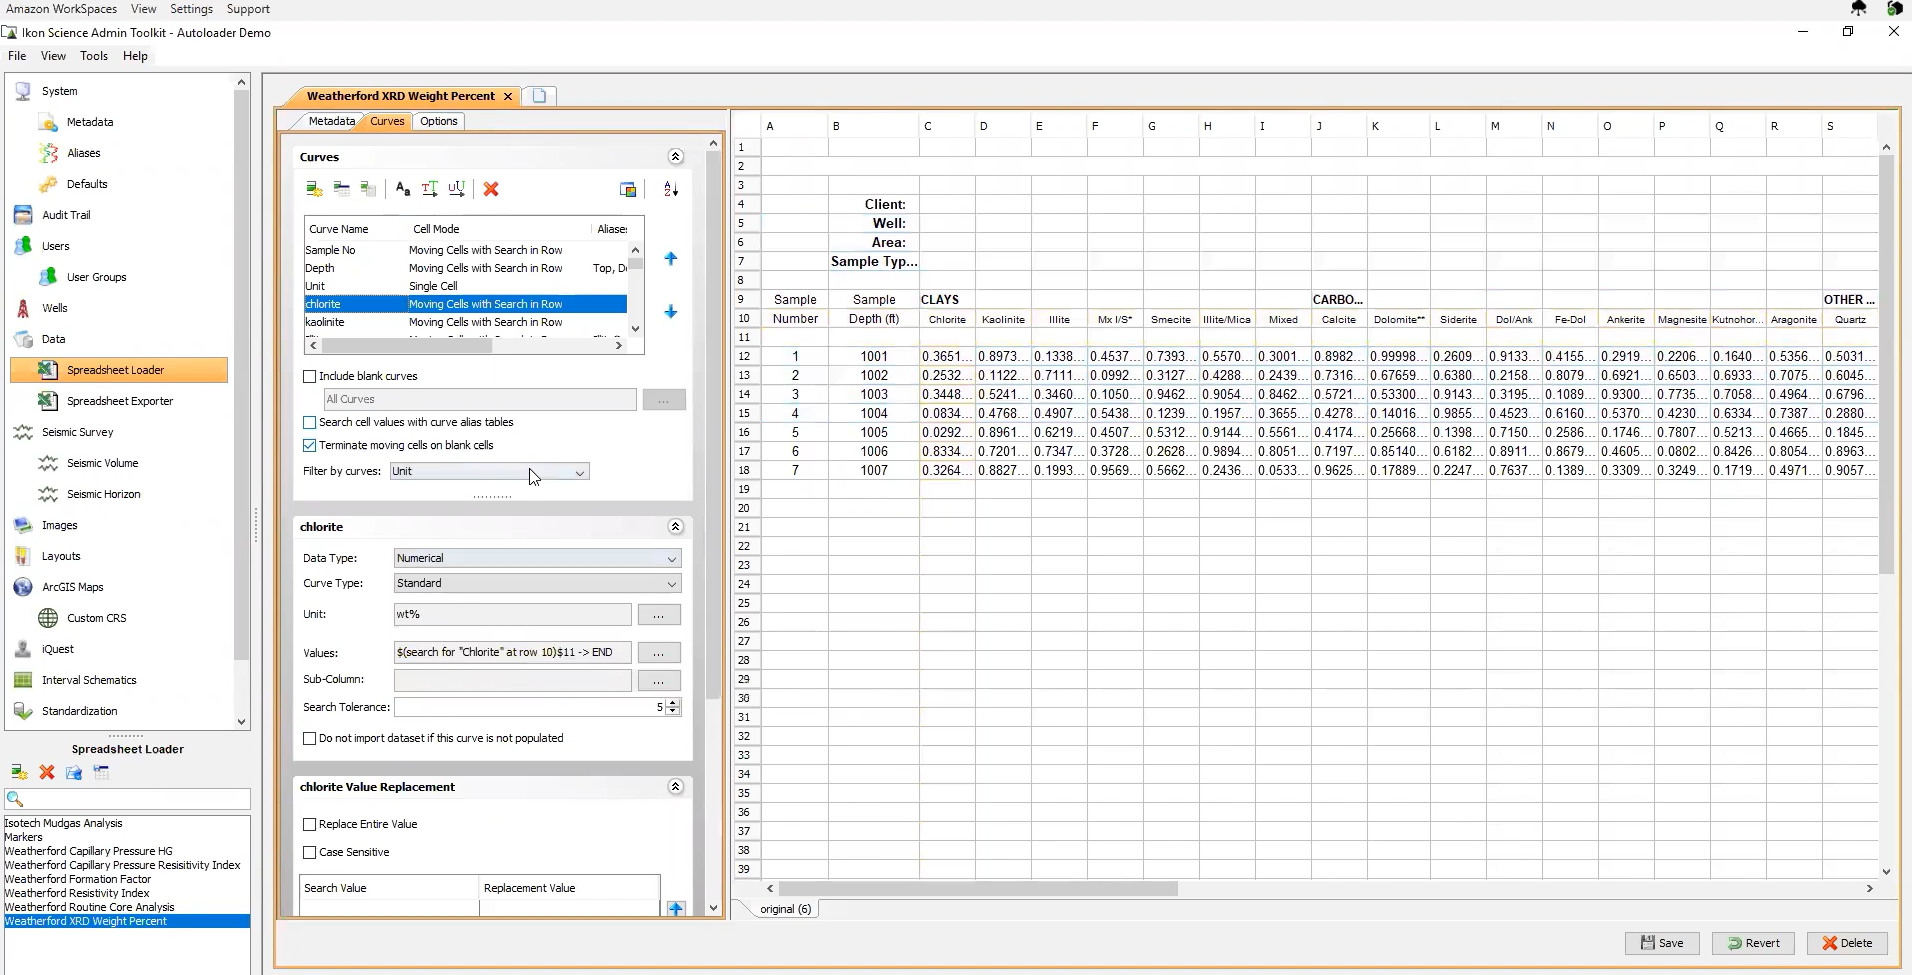
Task: Click browse button next to Values field
Action: click(x=659, y=653)
